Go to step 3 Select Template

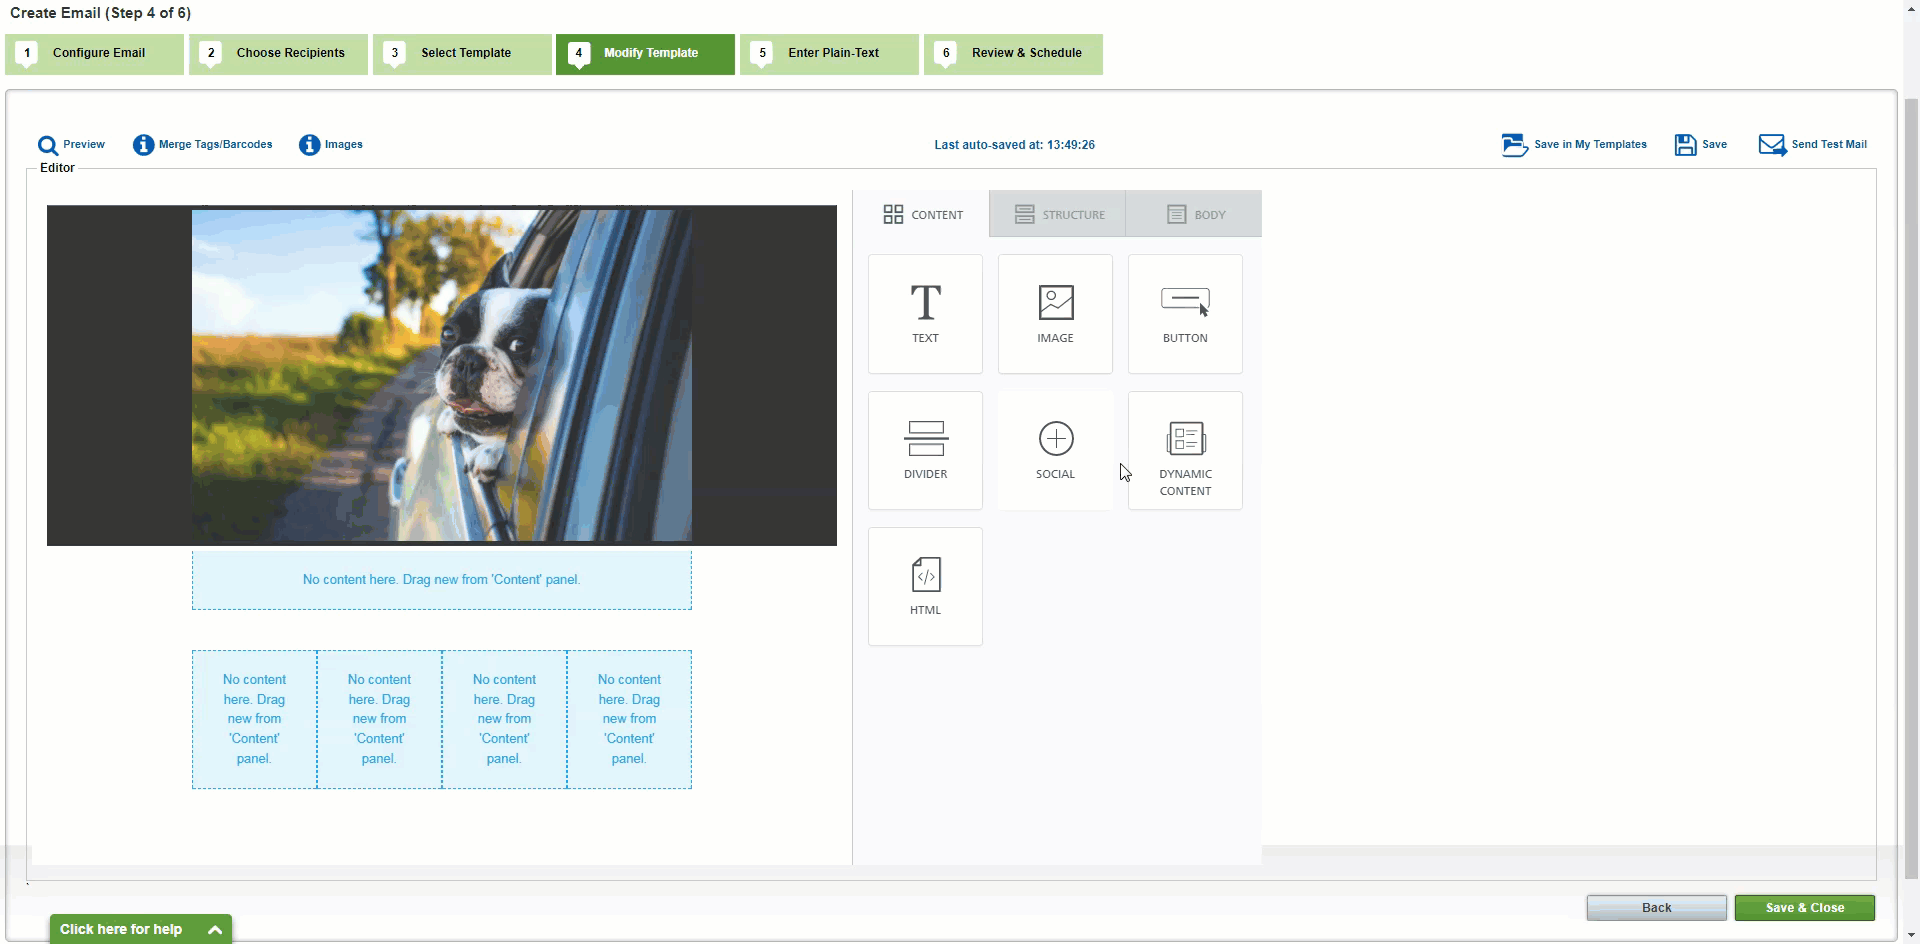pos(462,54)
